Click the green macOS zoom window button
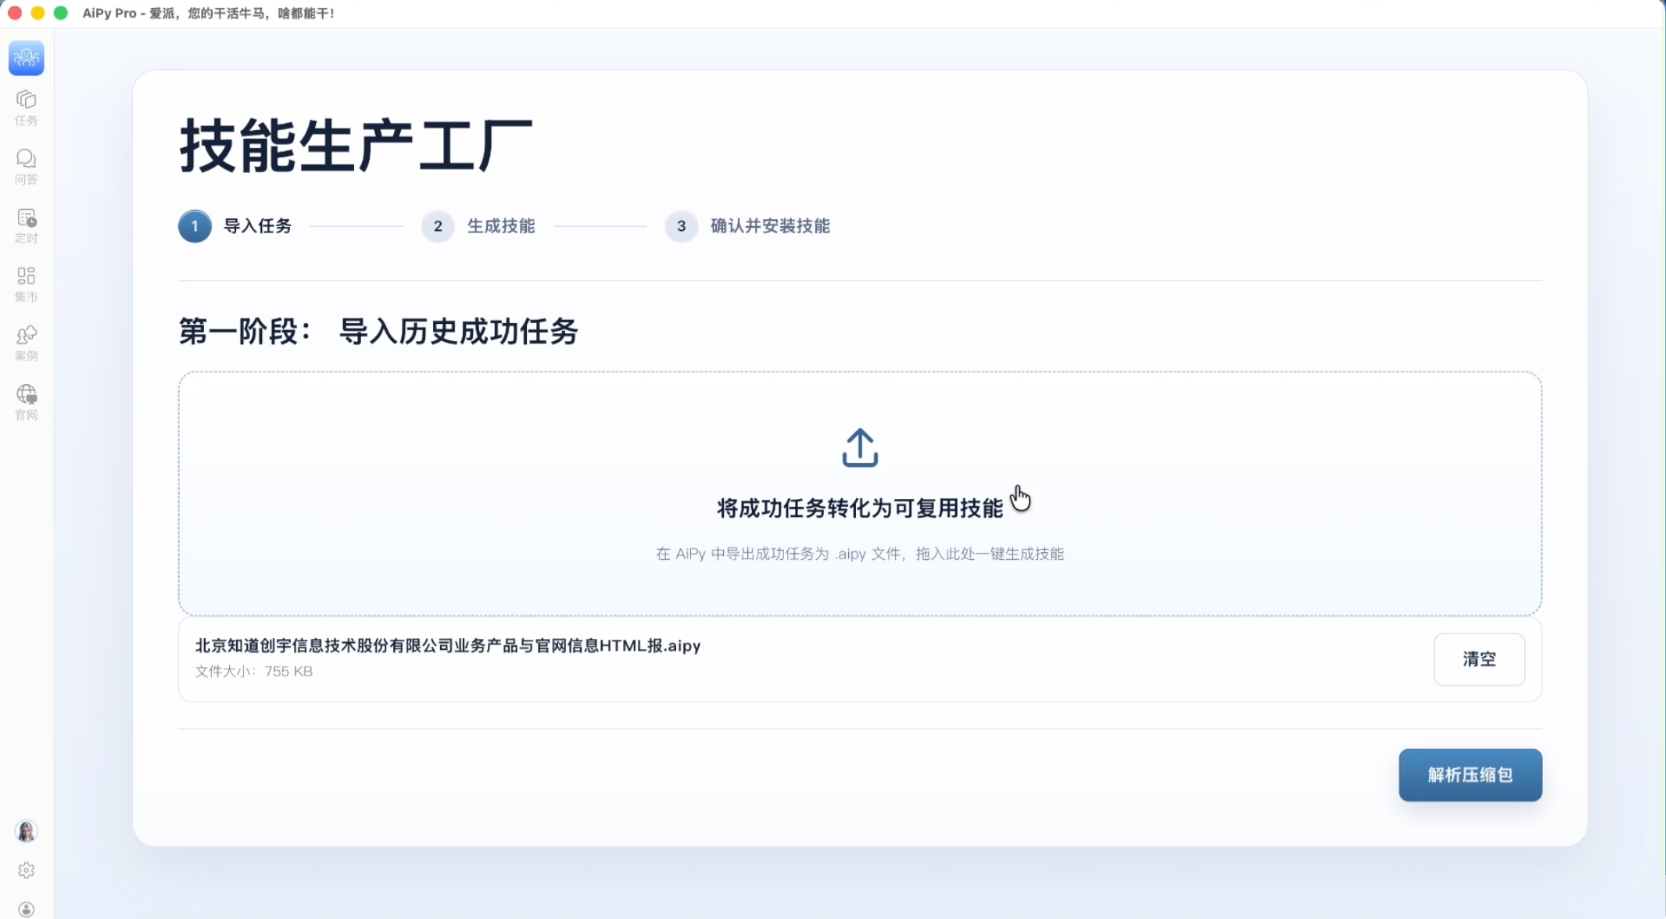Image resolution: width=1666 pixels, height=919 pixels. click(x=60, y=13)
